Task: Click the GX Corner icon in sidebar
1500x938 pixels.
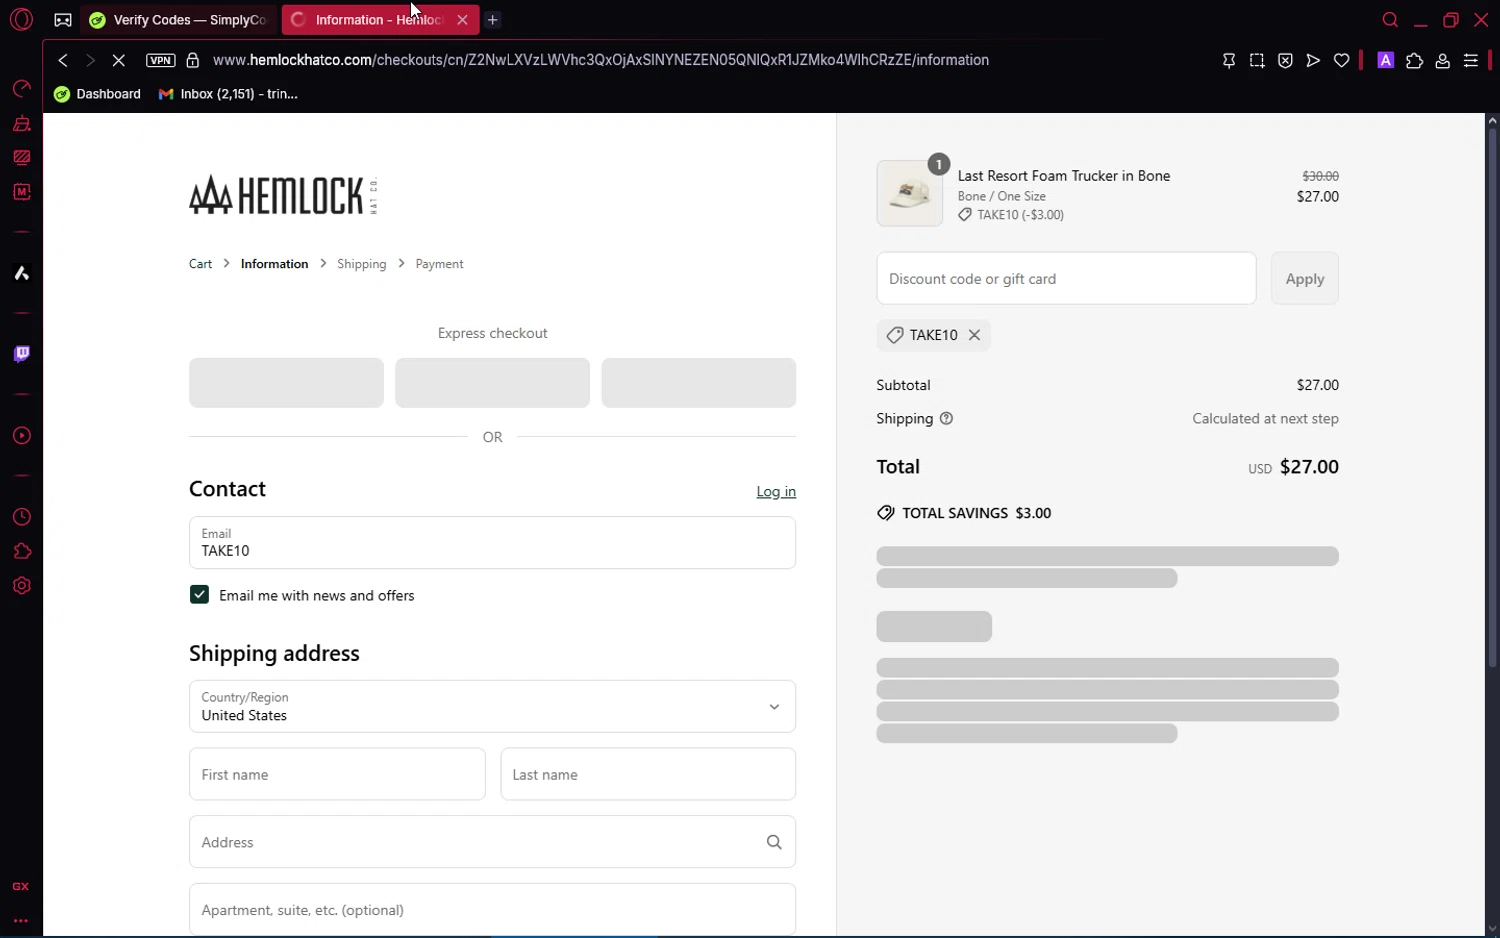Action: pos(21,887)
